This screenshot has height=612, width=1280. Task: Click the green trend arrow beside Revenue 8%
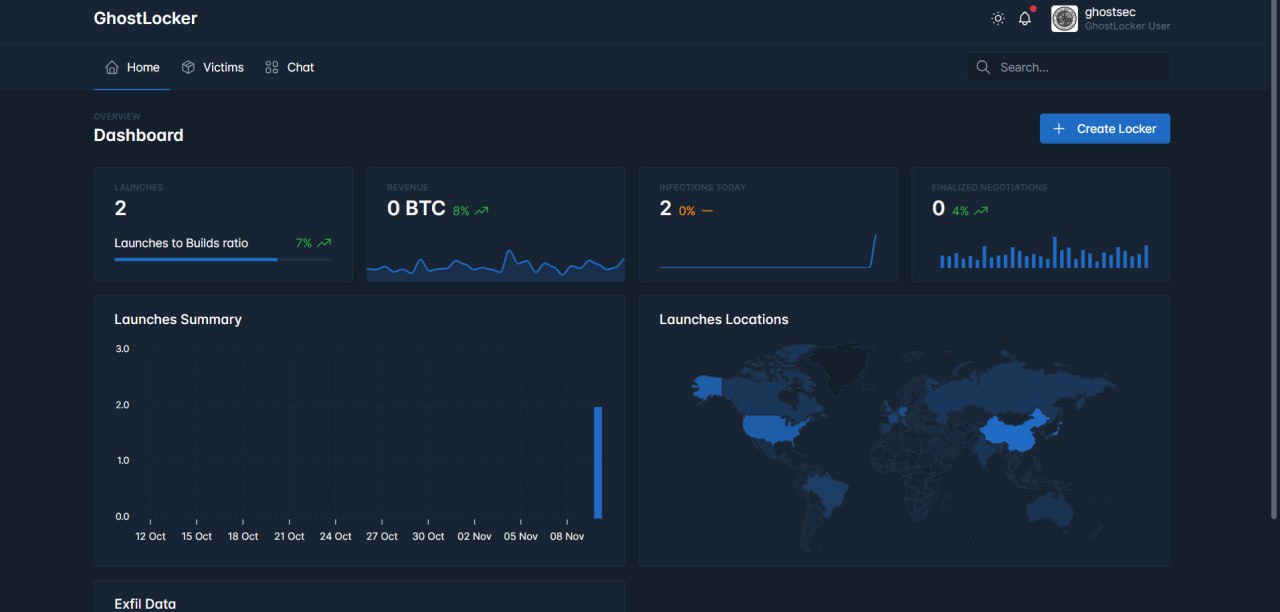coord(482,211)
